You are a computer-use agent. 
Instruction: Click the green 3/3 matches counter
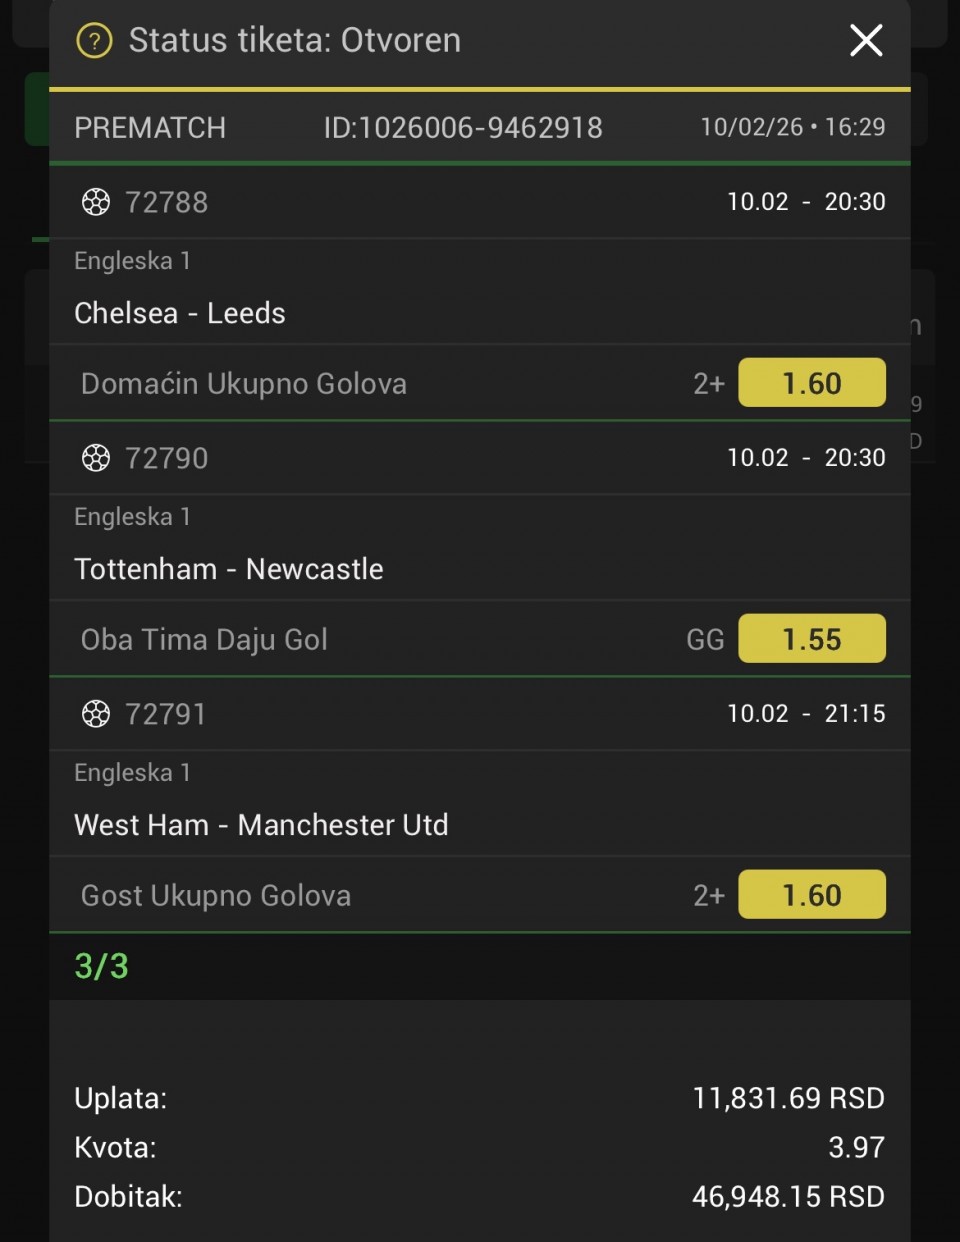click(101, 966)
